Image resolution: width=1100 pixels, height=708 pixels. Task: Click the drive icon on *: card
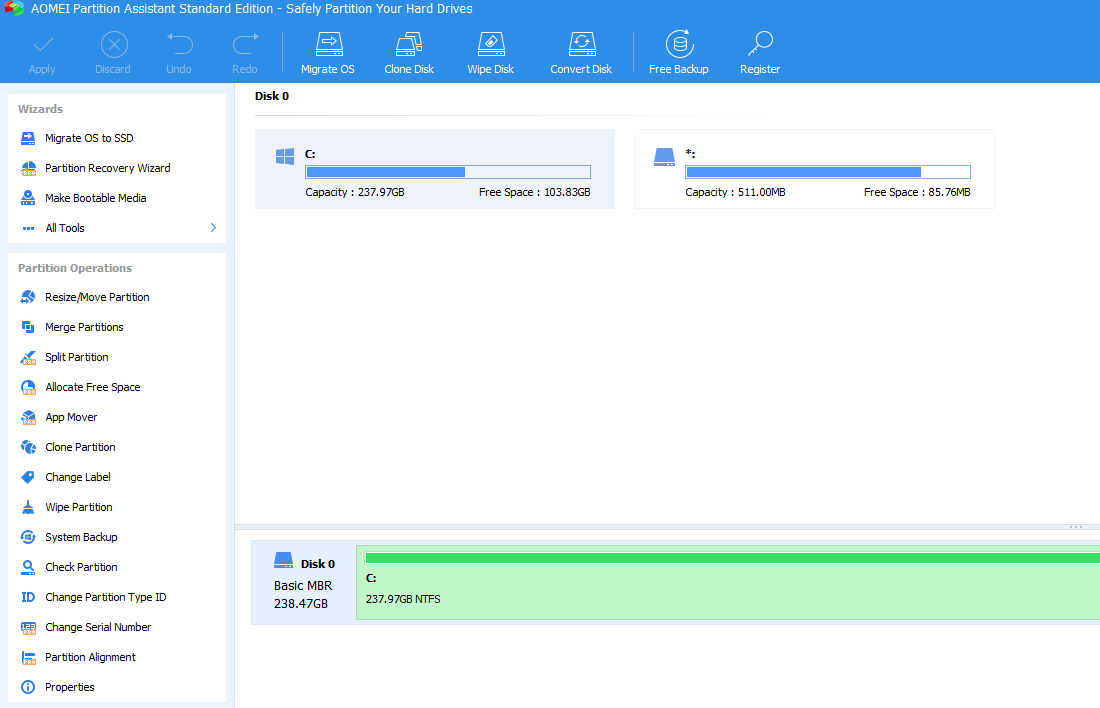(664, 156)
